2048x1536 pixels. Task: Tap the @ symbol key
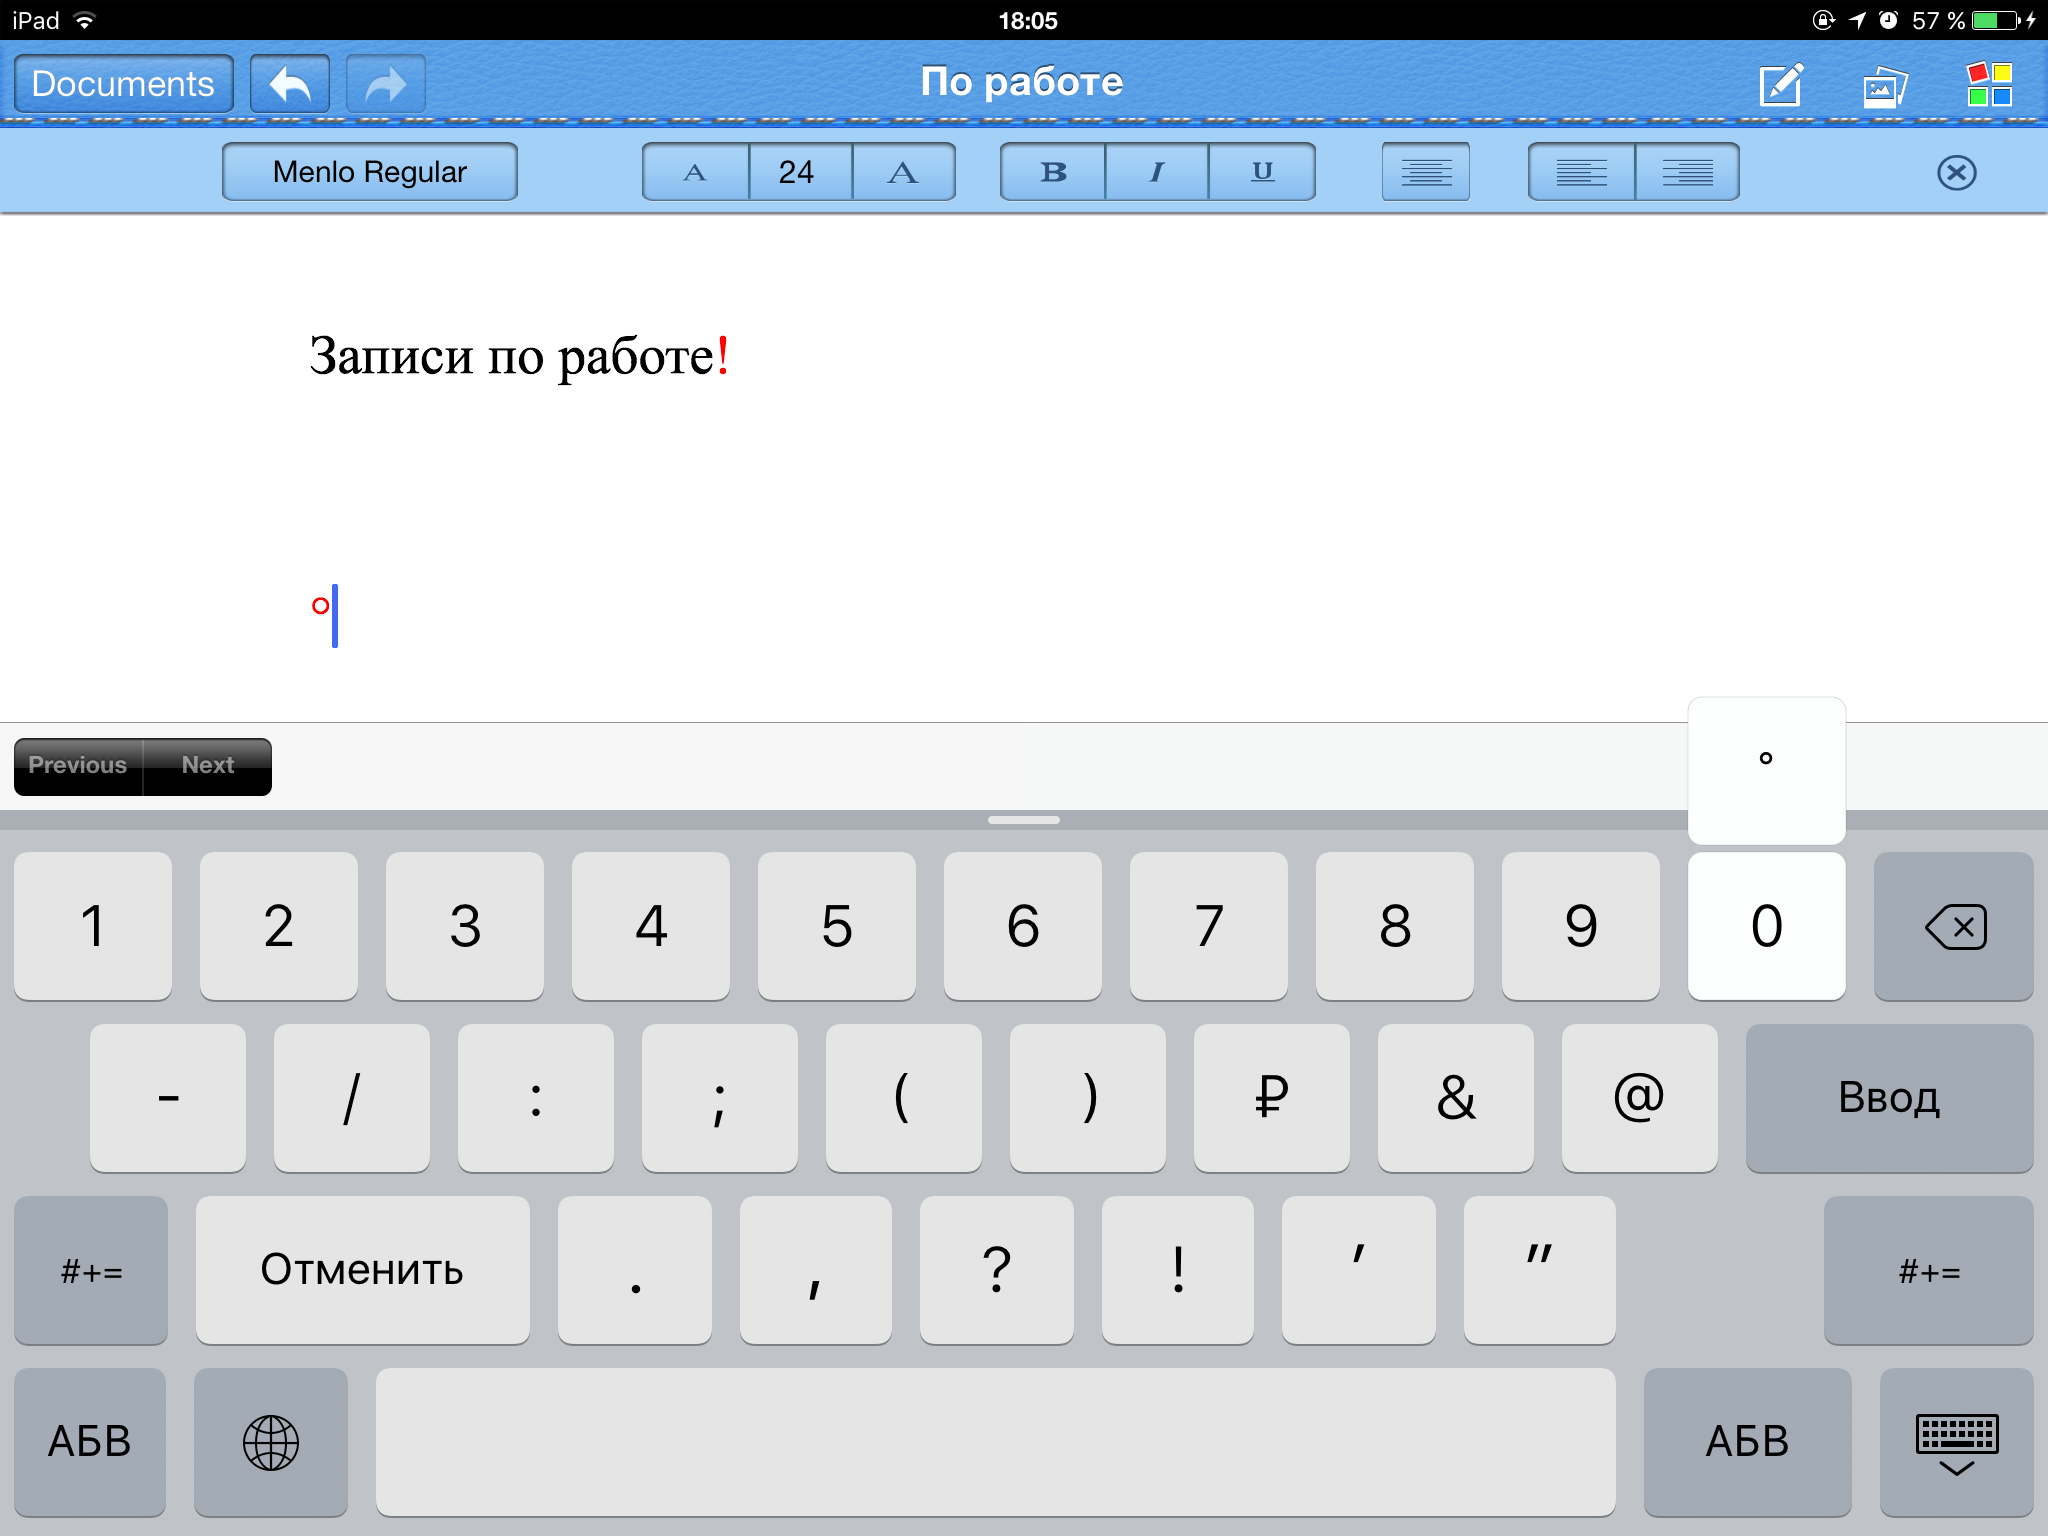pos(1639,1098)
